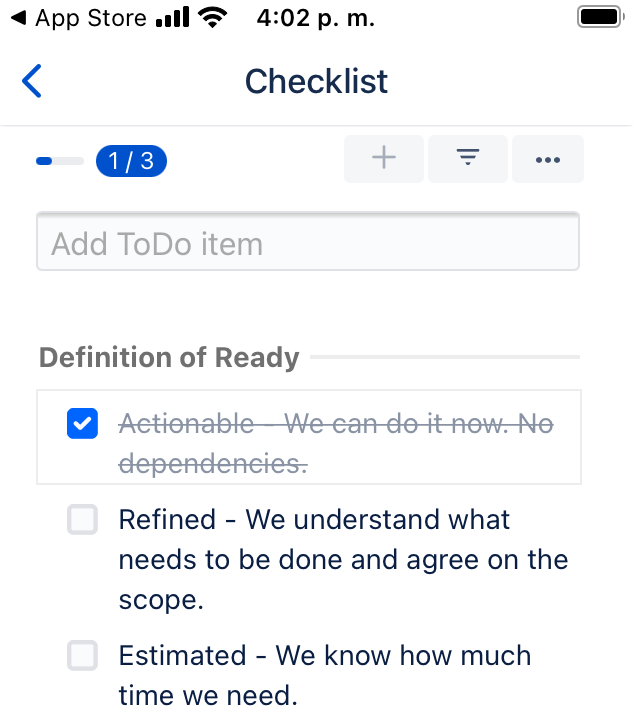Click the plus add item icon
The image size is (633, 724).
pos(384,159)
